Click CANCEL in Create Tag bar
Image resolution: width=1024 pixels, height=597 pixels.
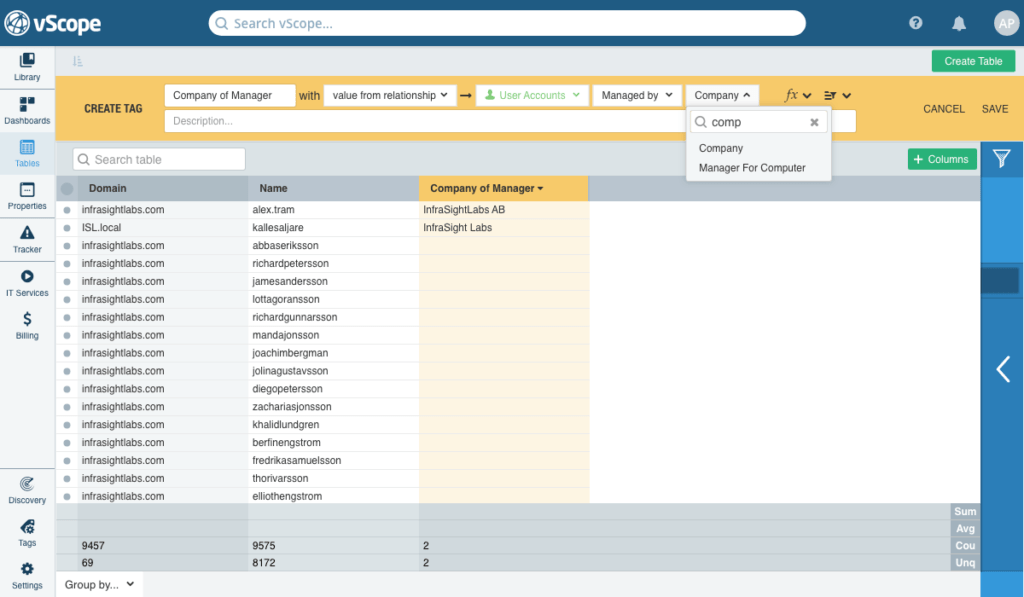point(944,109)
